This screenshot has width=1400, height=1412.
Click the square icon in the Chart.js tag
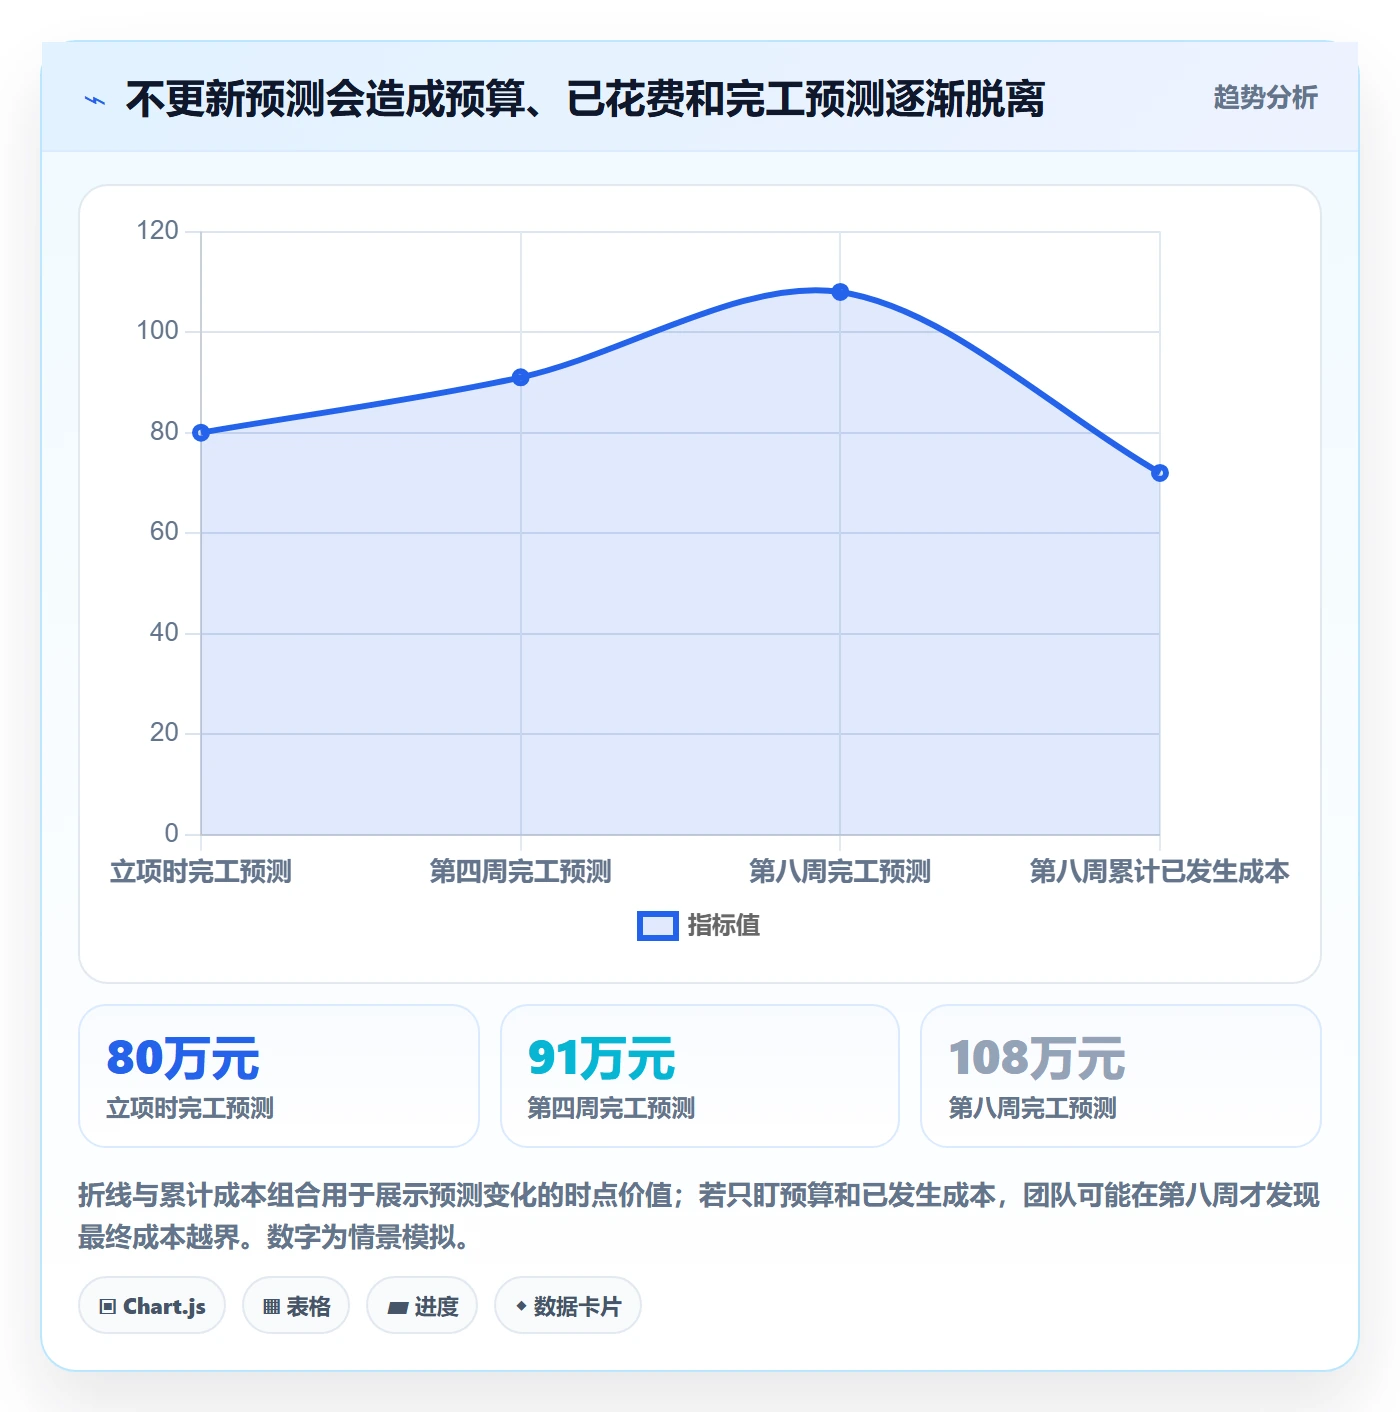pyautogui.click(x=108, y=1307)
